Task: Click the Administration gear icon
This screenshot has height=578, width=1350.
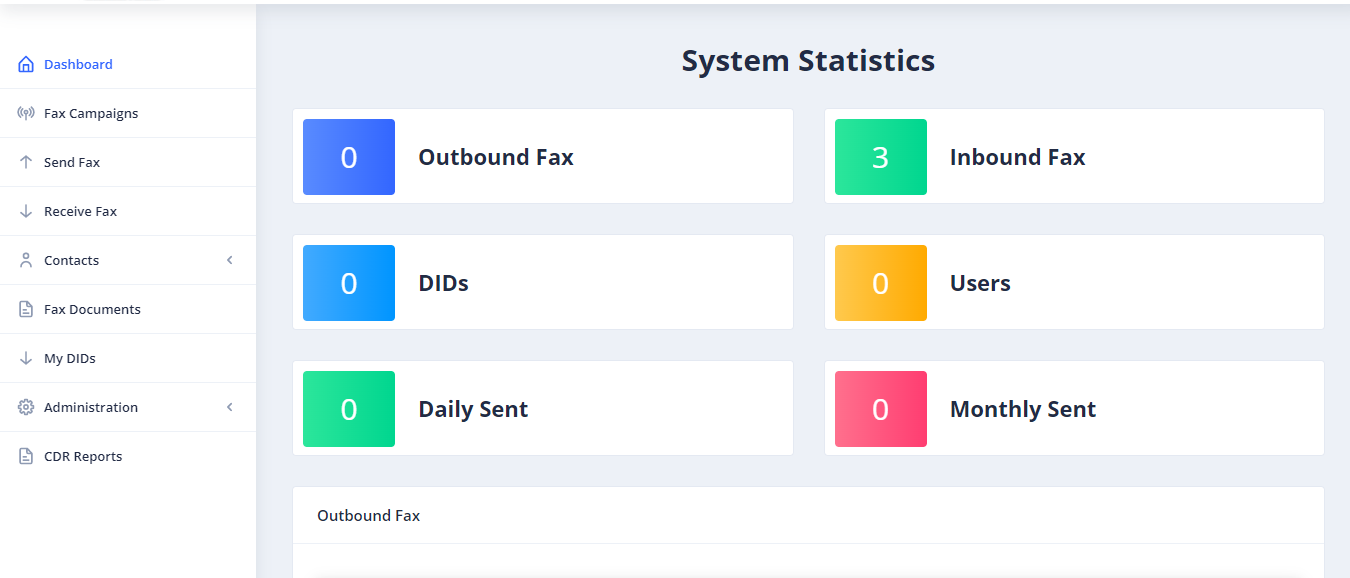Action: (26, 407)
